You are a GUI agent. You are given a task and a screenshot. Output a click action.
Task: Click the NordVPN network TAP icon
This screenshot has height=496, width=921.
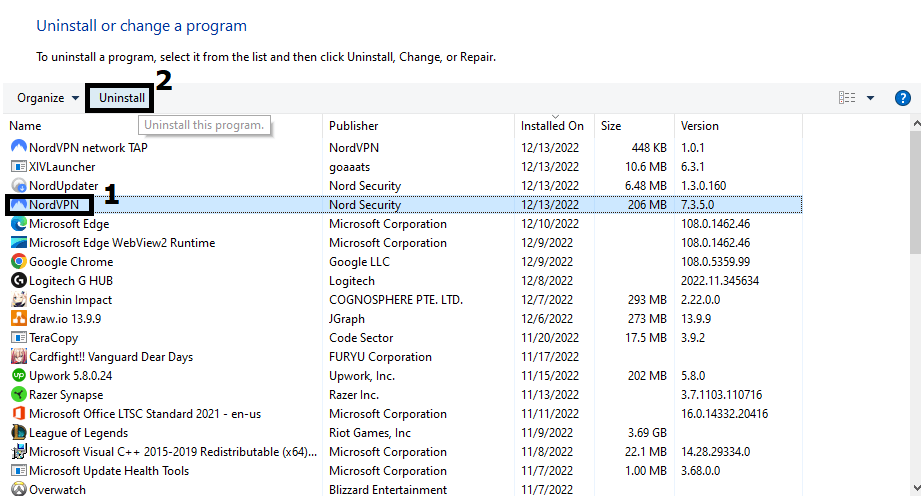(19, 147)
